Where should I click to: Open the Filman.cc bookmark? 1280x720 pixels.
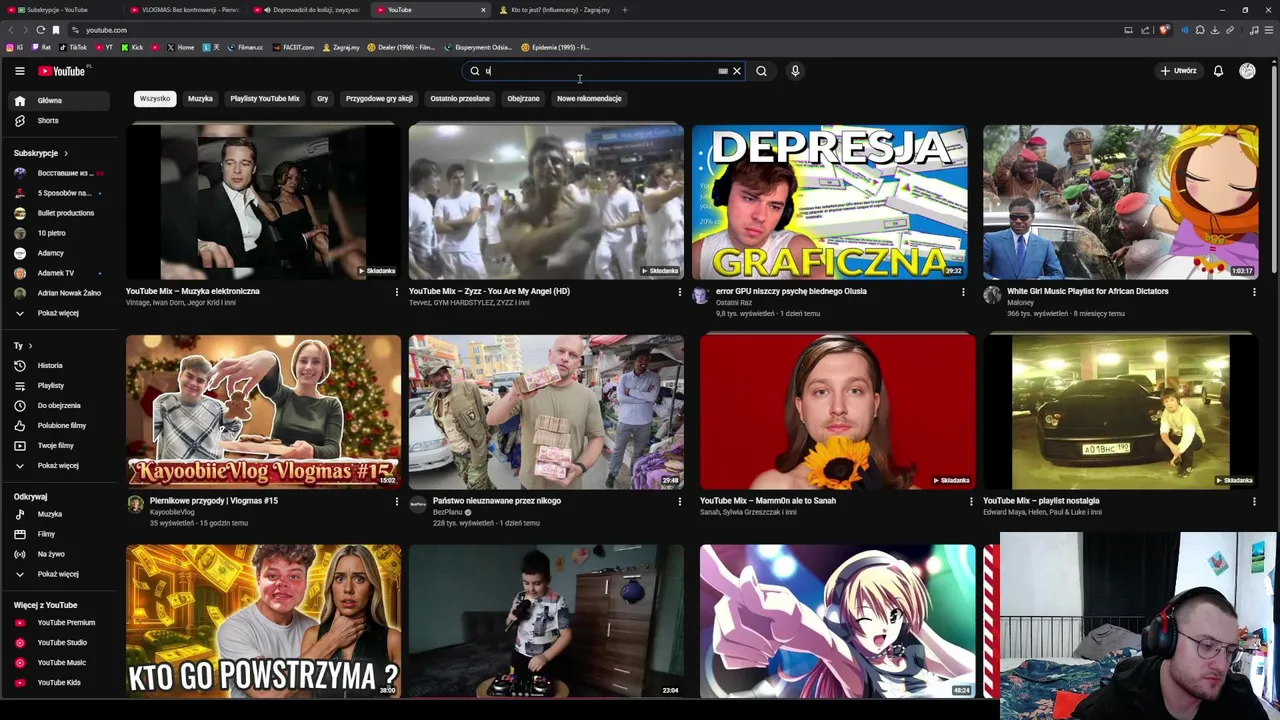[246, 47]
